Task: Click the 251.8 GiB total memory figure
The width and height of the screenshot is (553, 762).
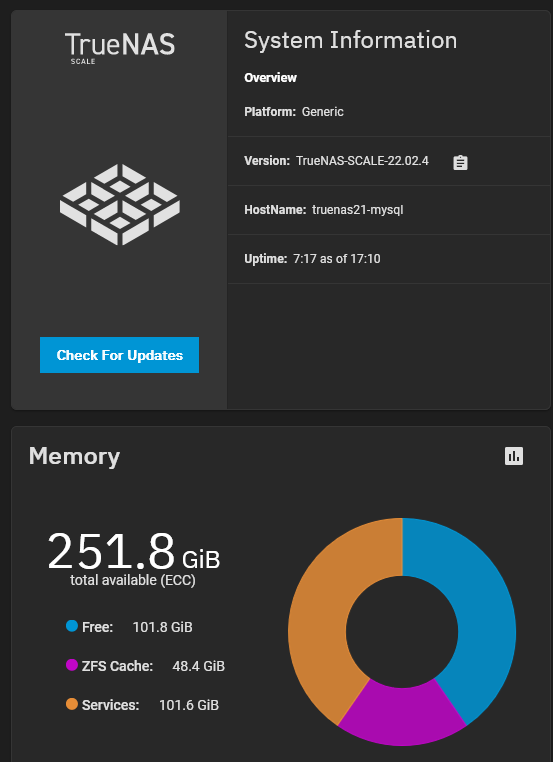Action: [134, 552]
